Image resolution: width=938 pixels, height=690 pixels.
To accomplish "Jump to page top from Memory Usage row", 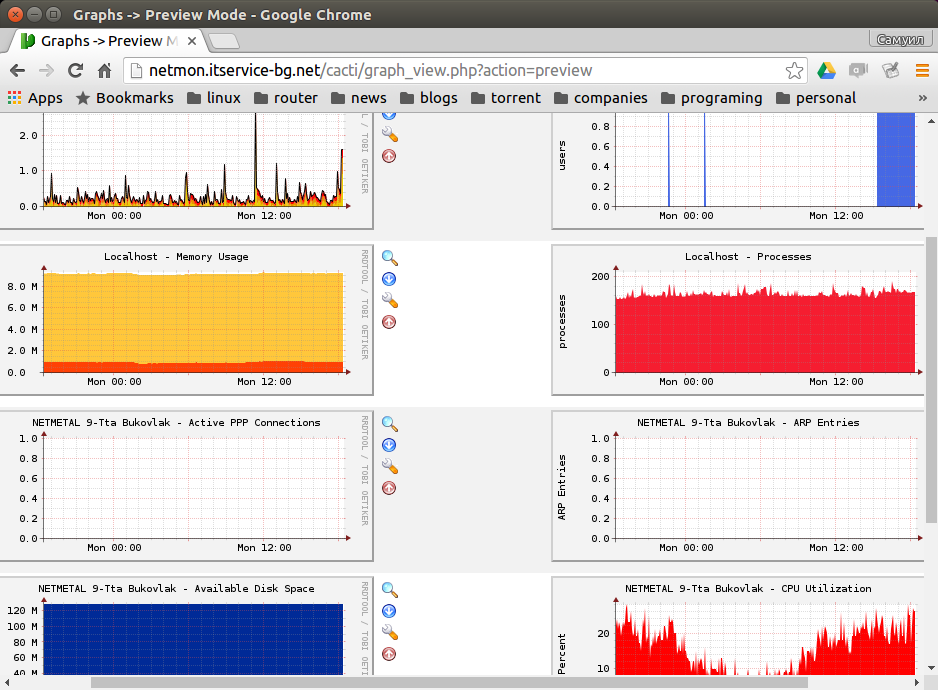I will click(389, 322).
